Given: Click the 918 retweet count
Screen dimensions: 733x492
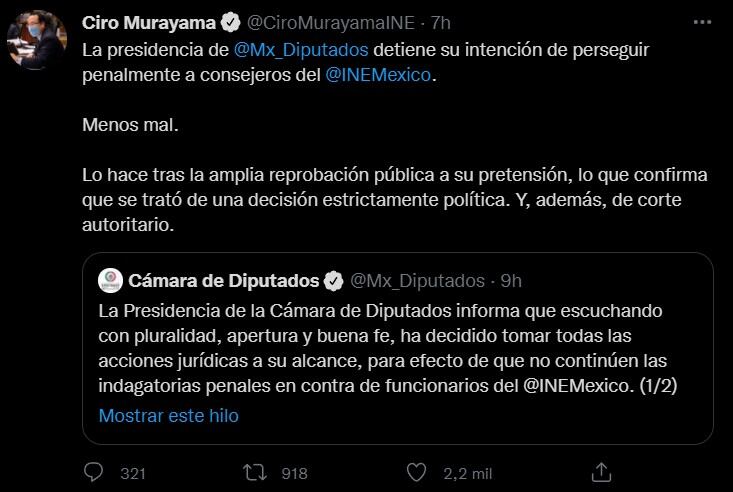Looking at the screenshot, I should [x=293, y=473].
